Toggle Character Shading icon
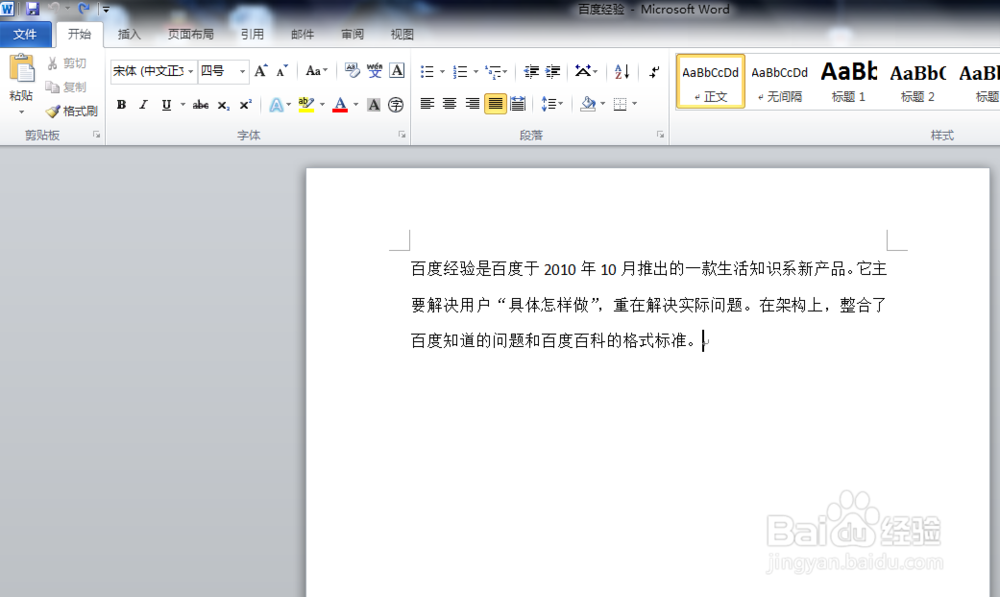Screen dimensions: 1000x597 coord(374,105)
